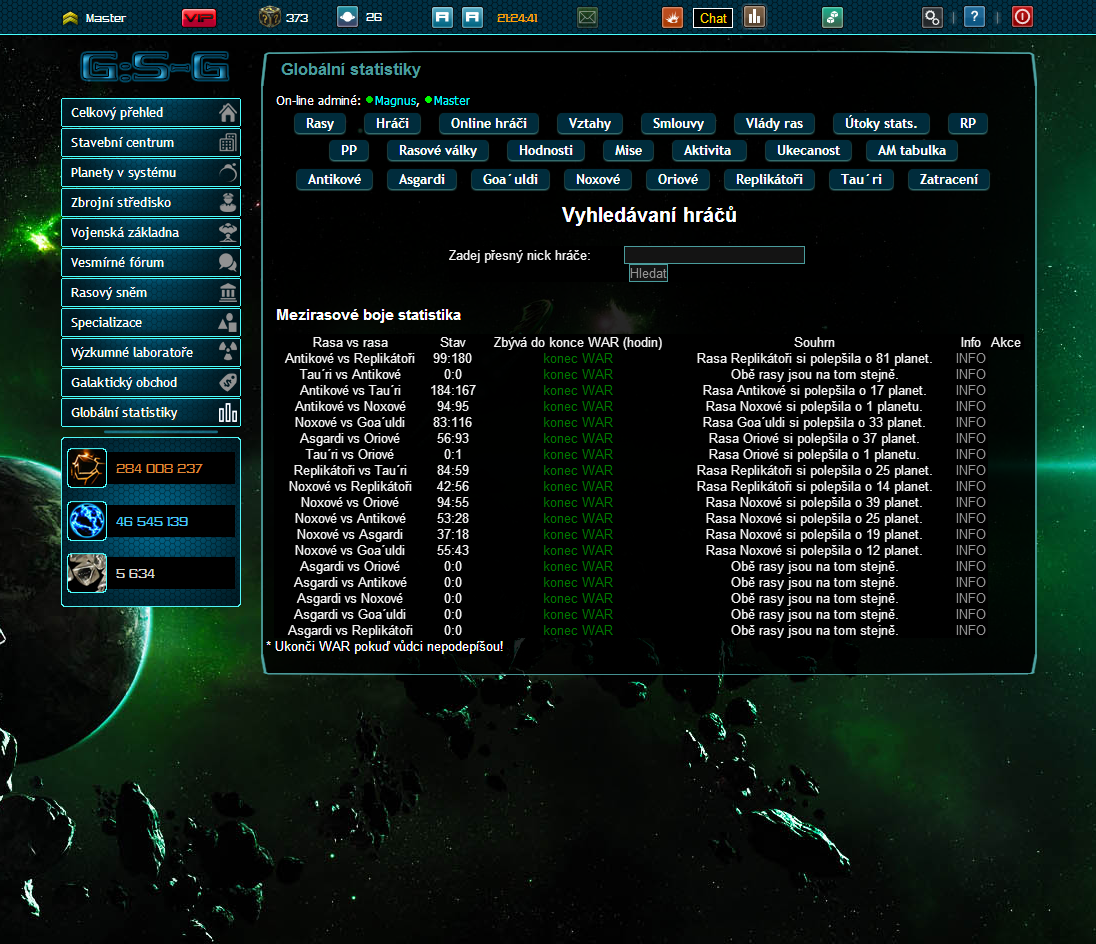Click the red power logout icon
The width and height of the screenshot is (1096, 944).
tap(1022, 17)
